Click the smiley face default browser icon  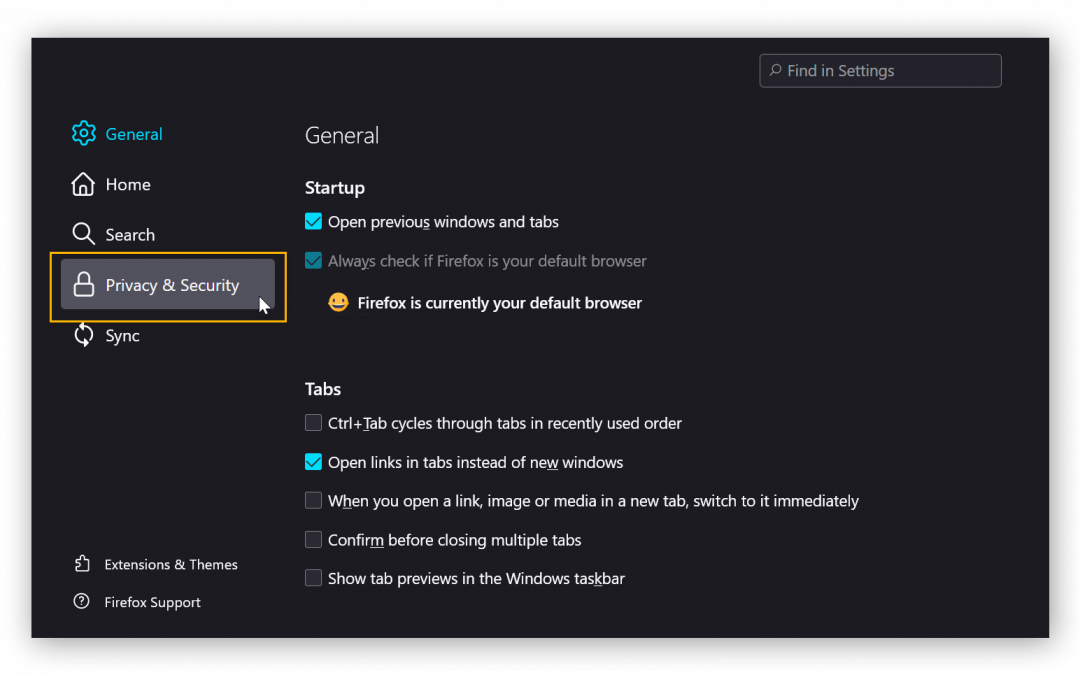(338, 302)
